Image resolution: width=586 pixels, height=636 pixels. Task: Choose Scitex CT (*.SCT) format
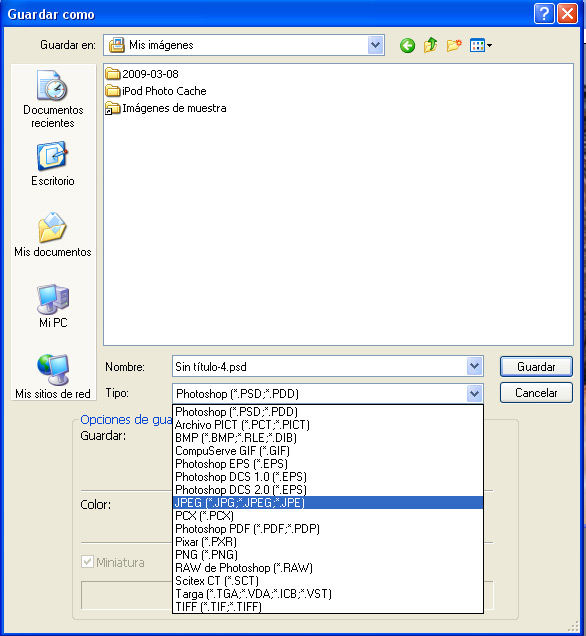click(328, 580)
